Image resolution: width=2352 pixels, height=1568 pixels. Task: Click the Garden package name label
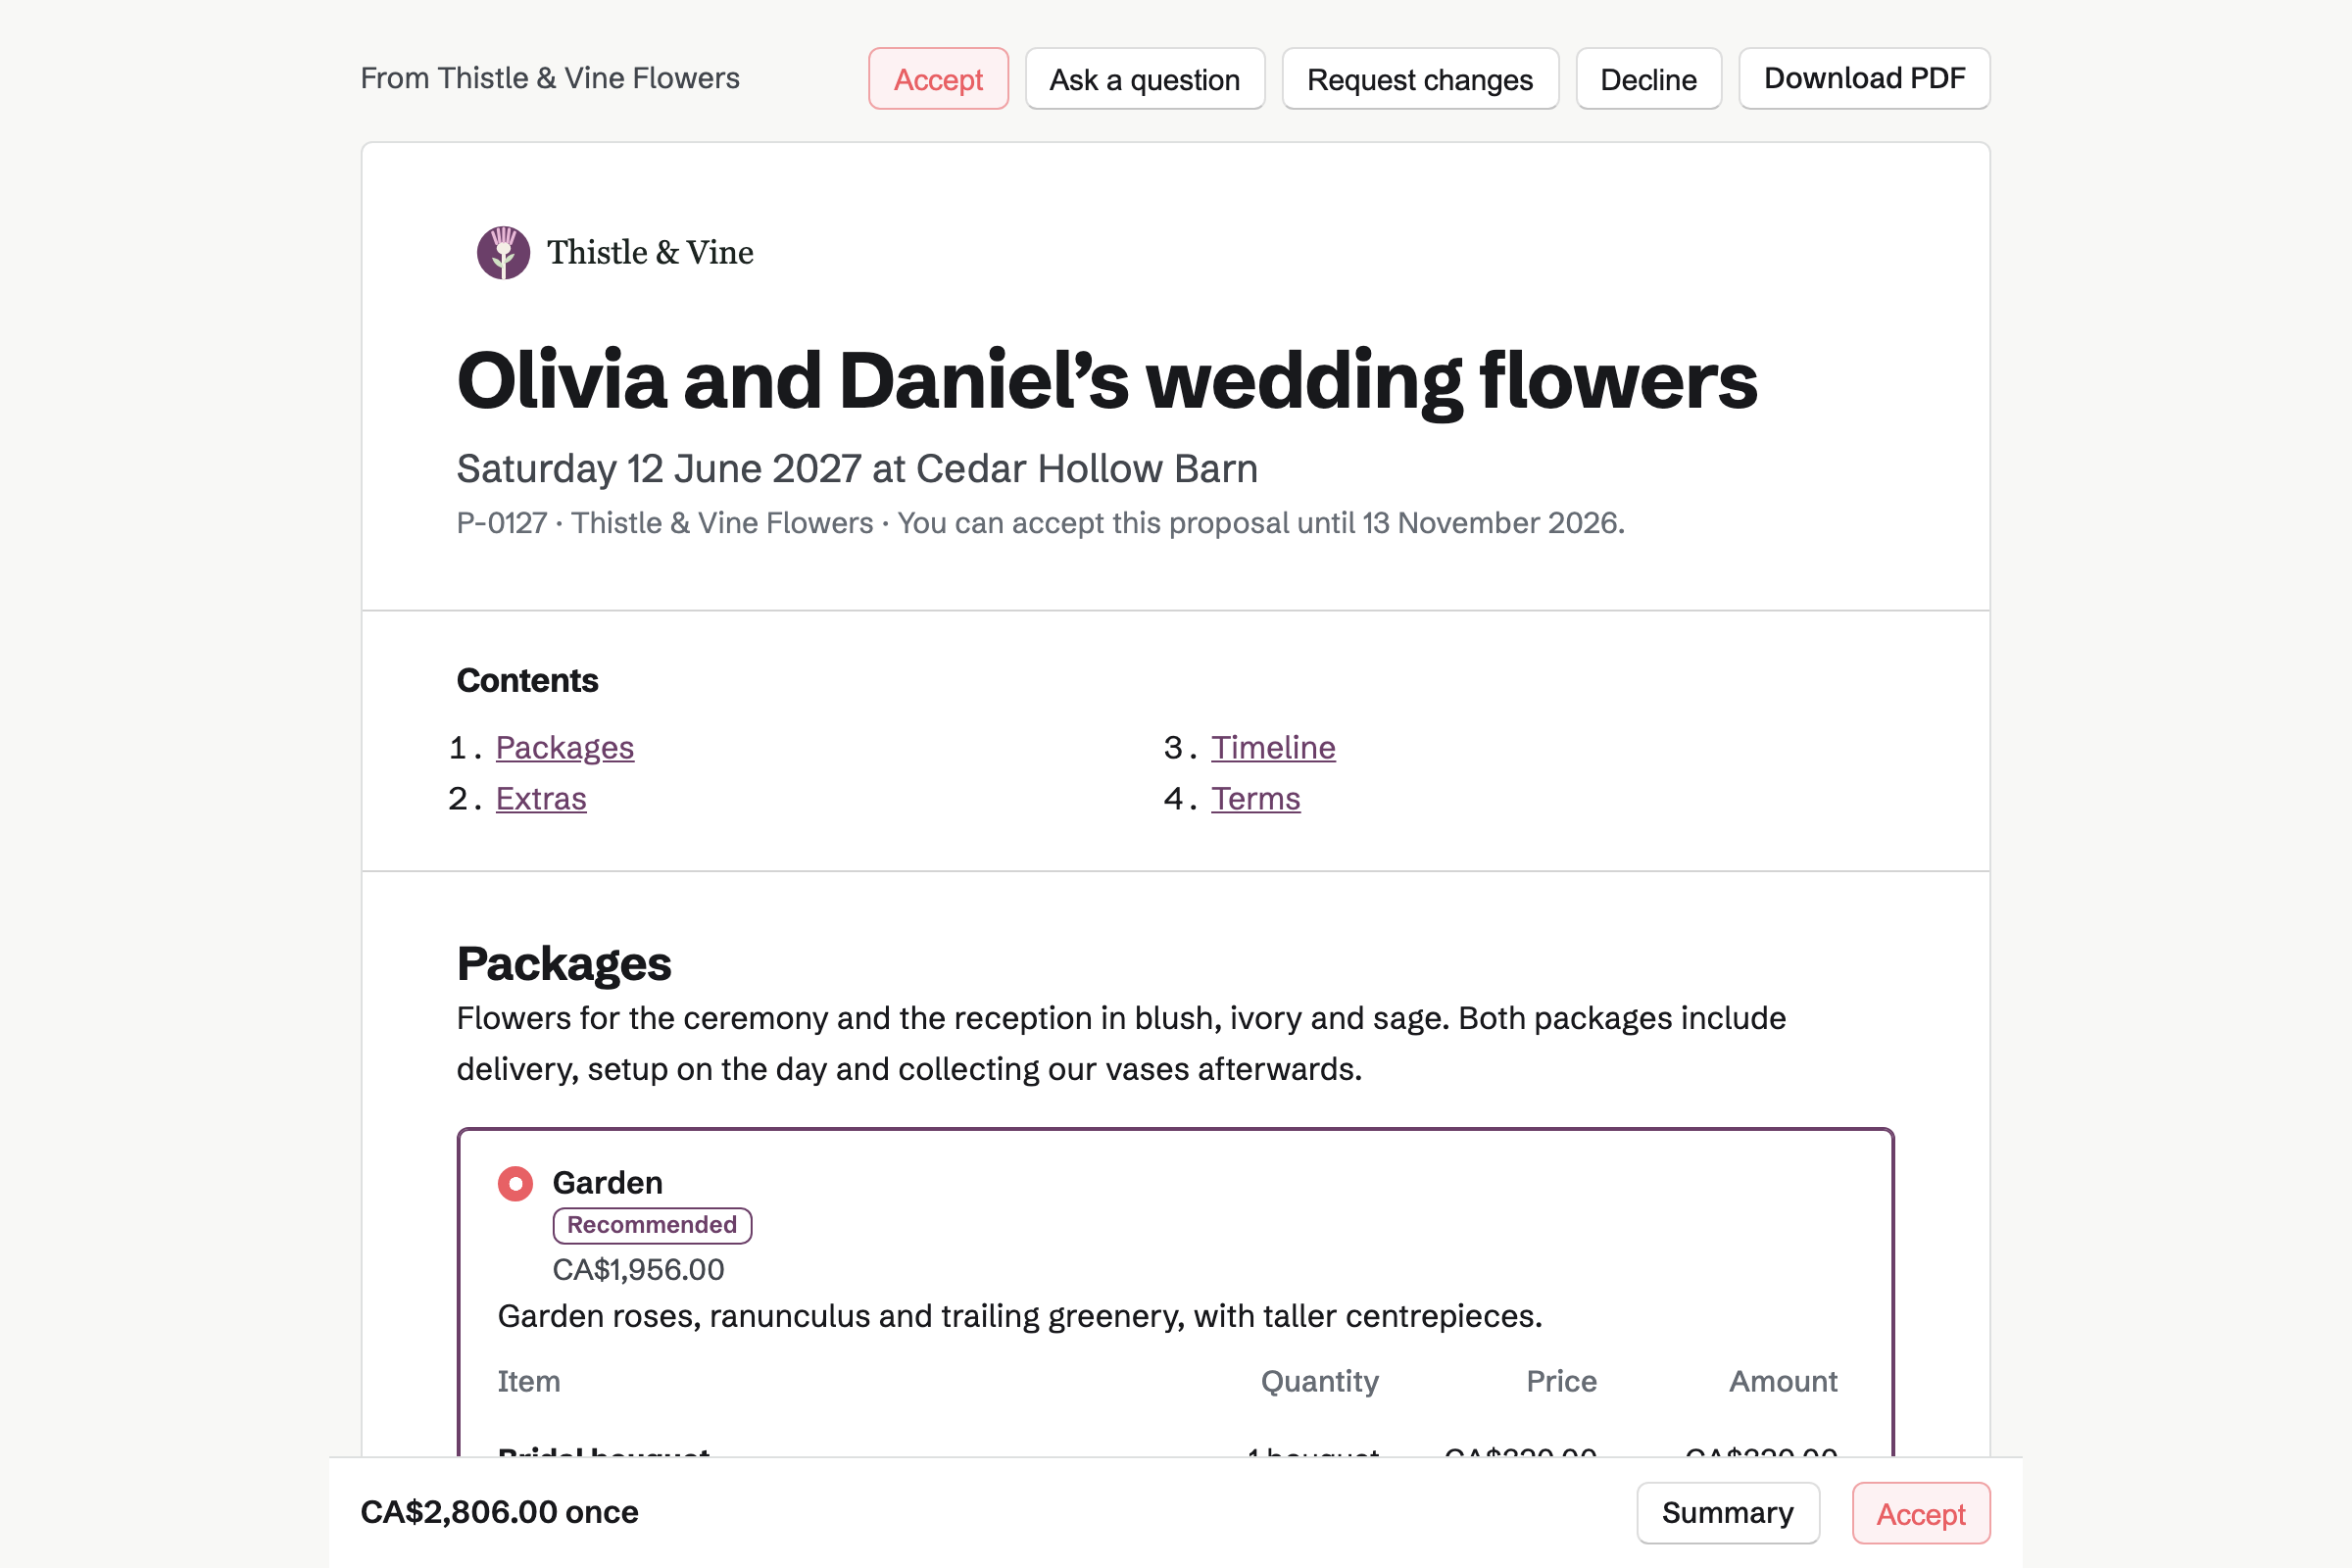[607, 1183]
